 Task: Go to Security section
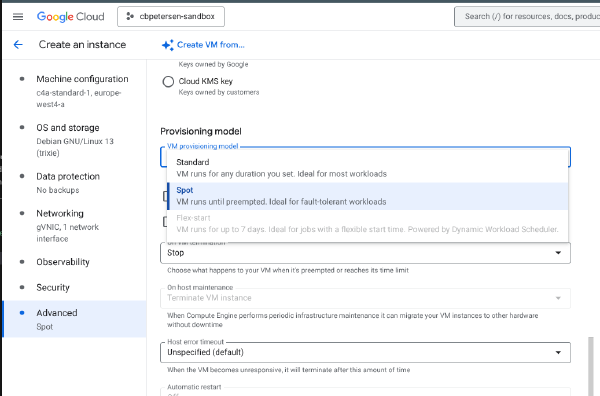53,287
